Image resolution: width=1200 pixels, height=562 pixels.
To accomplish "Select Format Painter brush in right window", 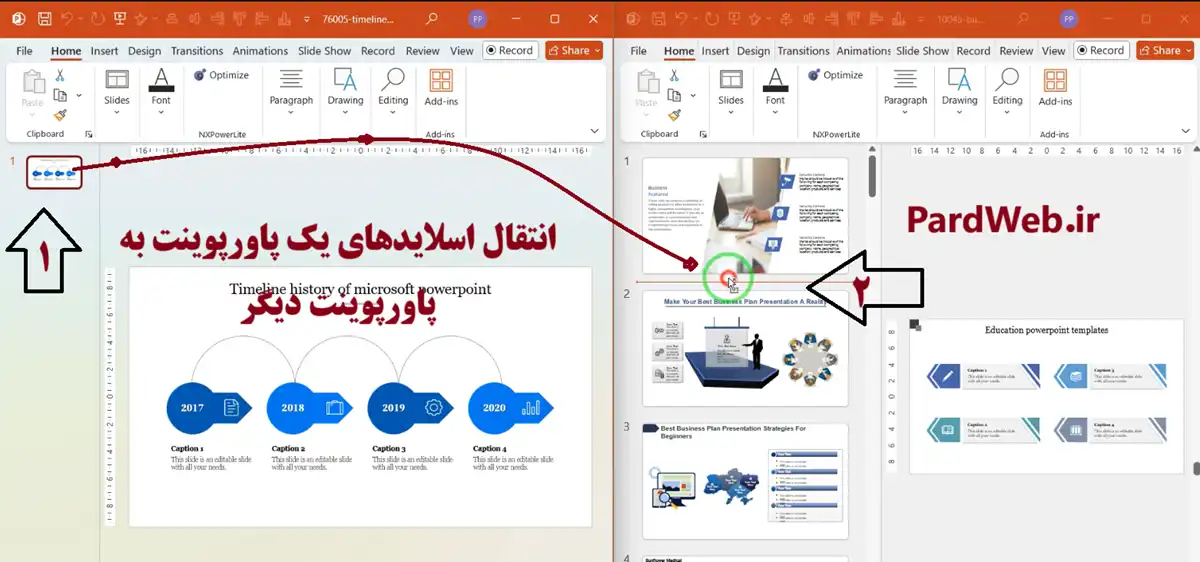I will click(674, 115).
